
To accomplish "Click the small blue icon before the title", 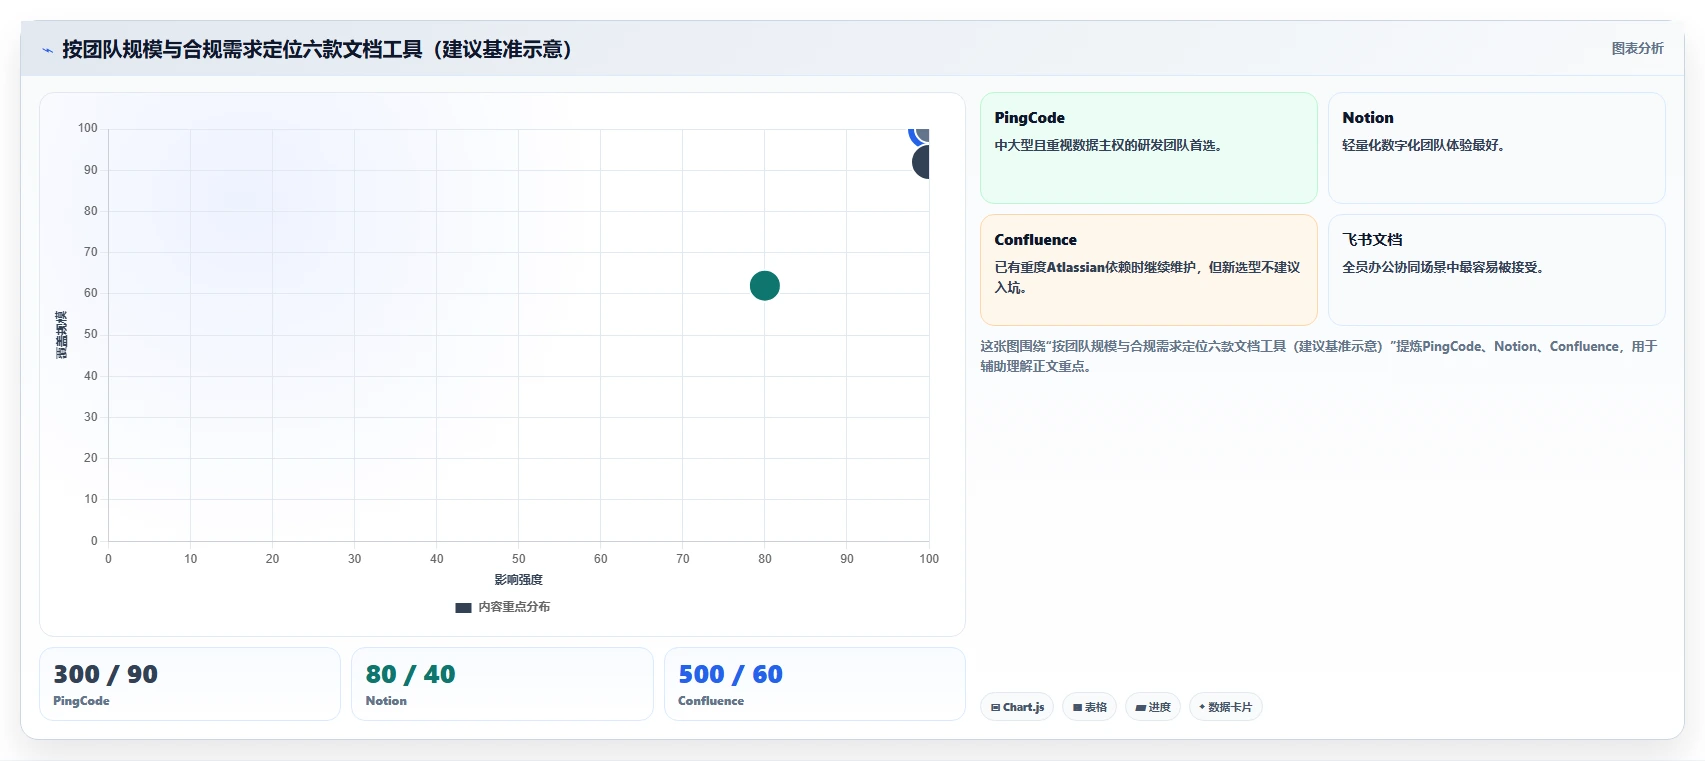I will (47, 49).
